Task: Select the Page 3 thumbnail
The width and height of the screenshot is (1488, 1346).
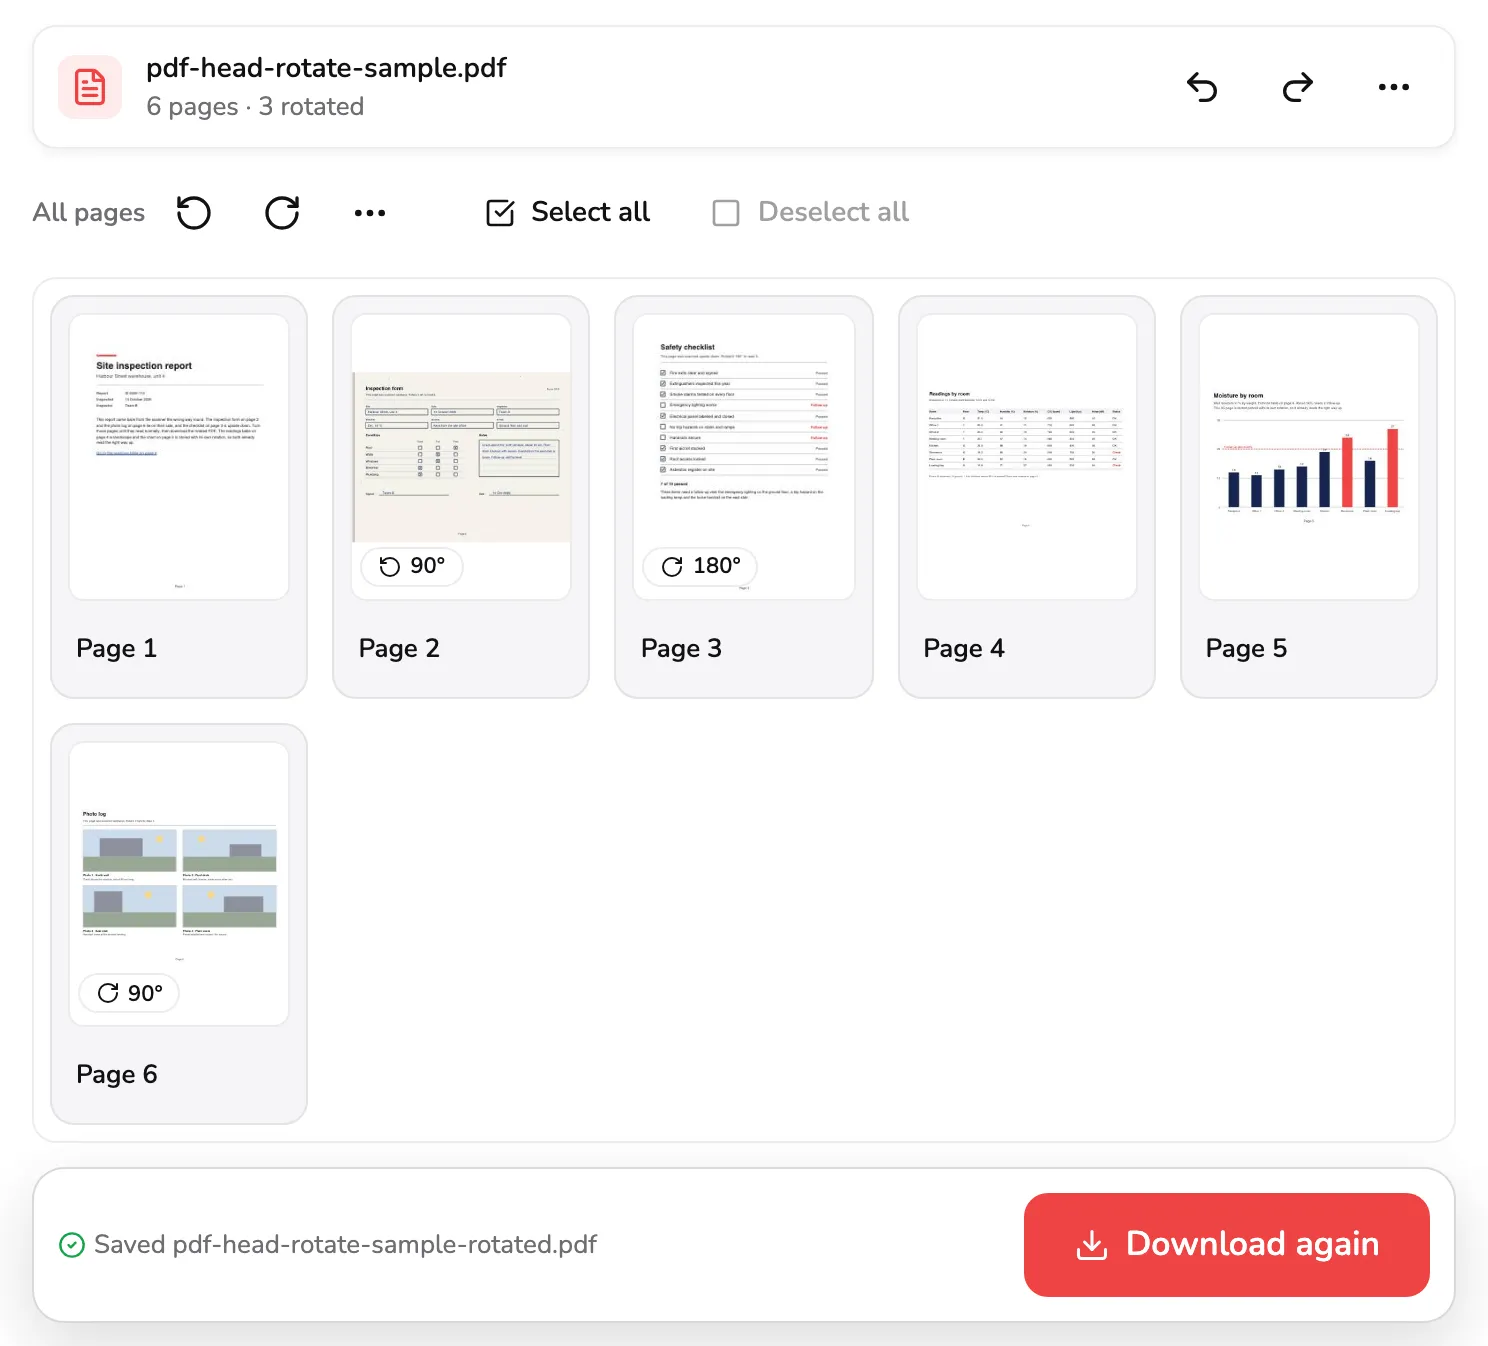Action: 744,457
